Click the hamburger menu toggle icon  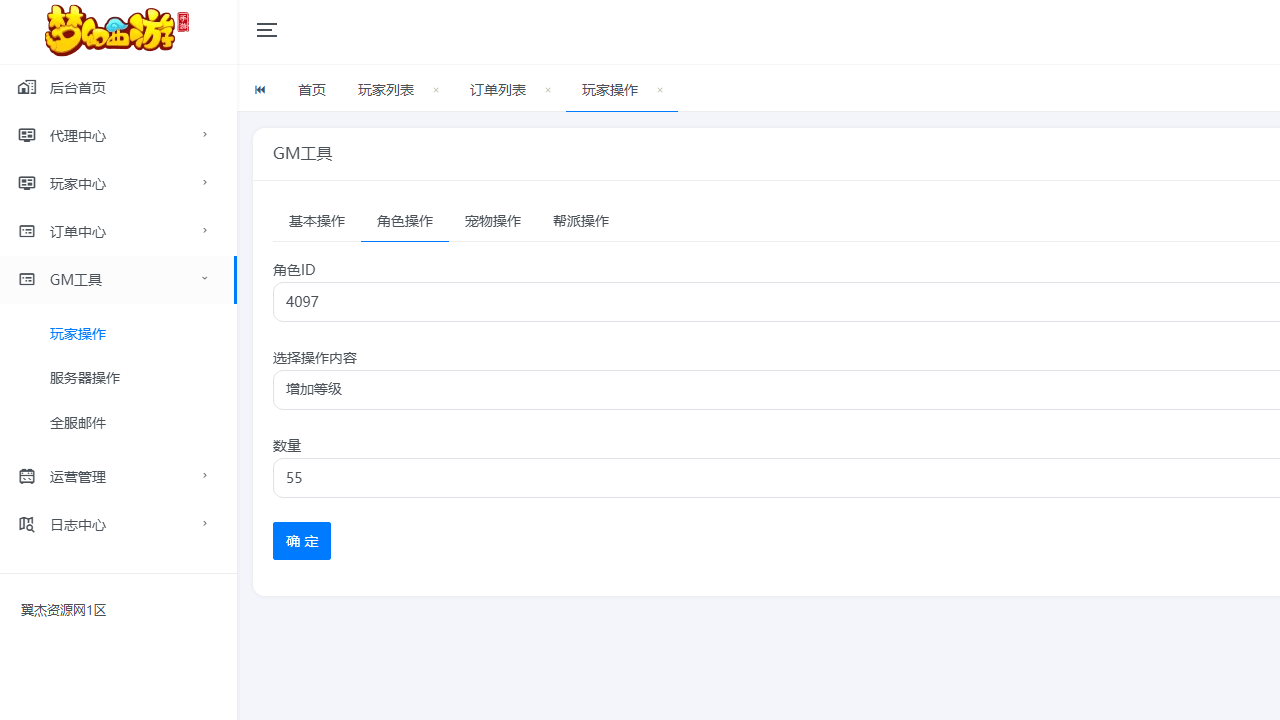[x=267, y=30]
